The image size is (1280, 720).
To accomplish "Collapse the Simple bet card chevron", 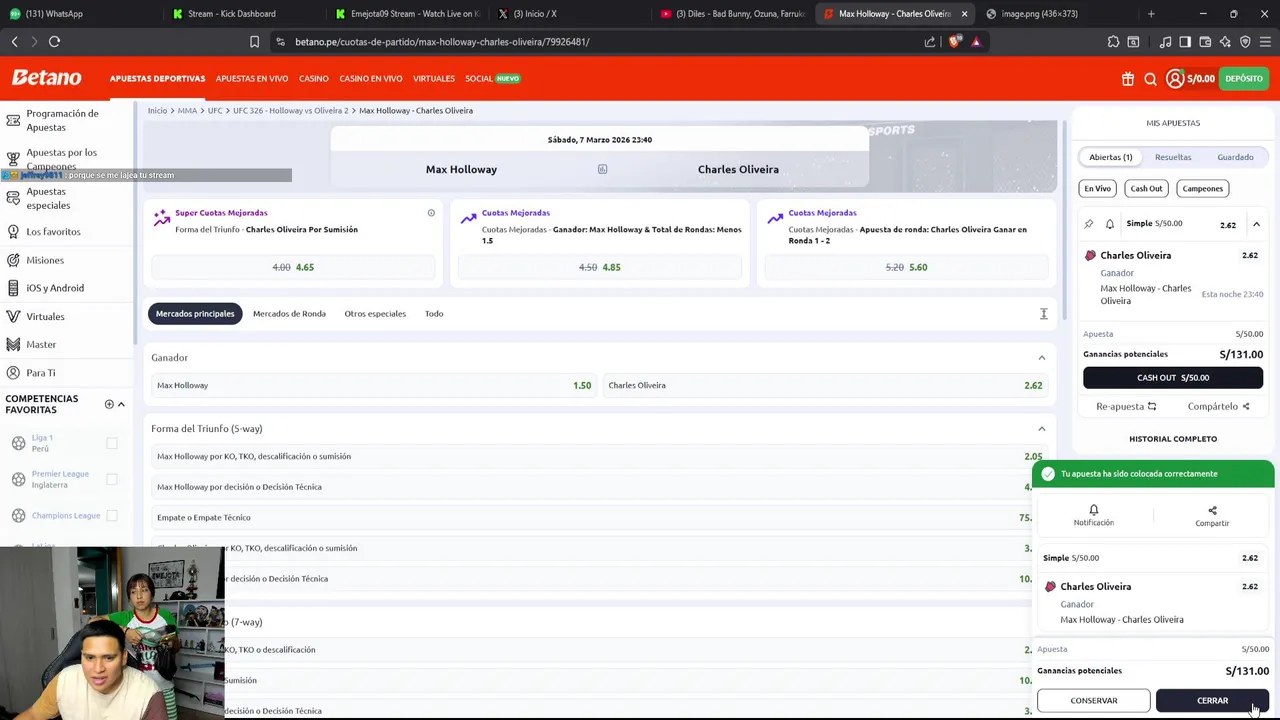I will (1256, 224).
